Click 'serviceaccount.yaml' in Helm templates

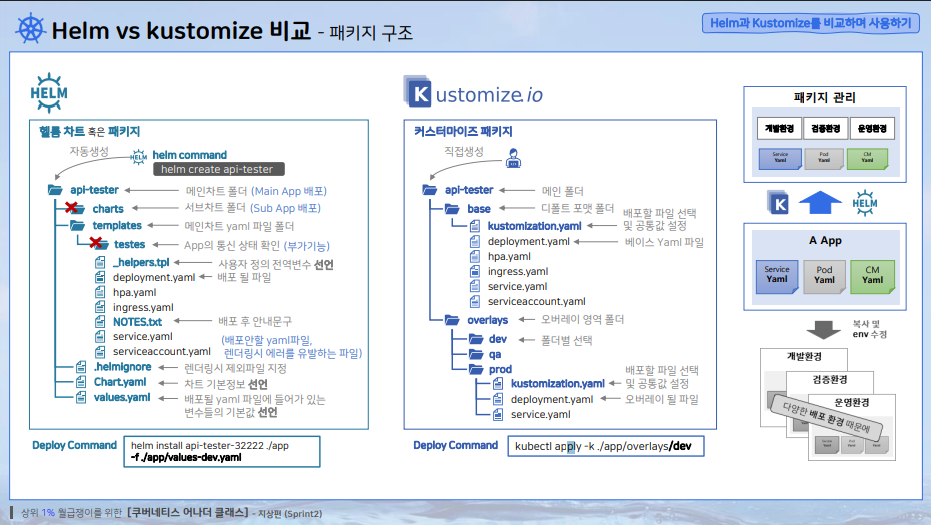(162, 351)
